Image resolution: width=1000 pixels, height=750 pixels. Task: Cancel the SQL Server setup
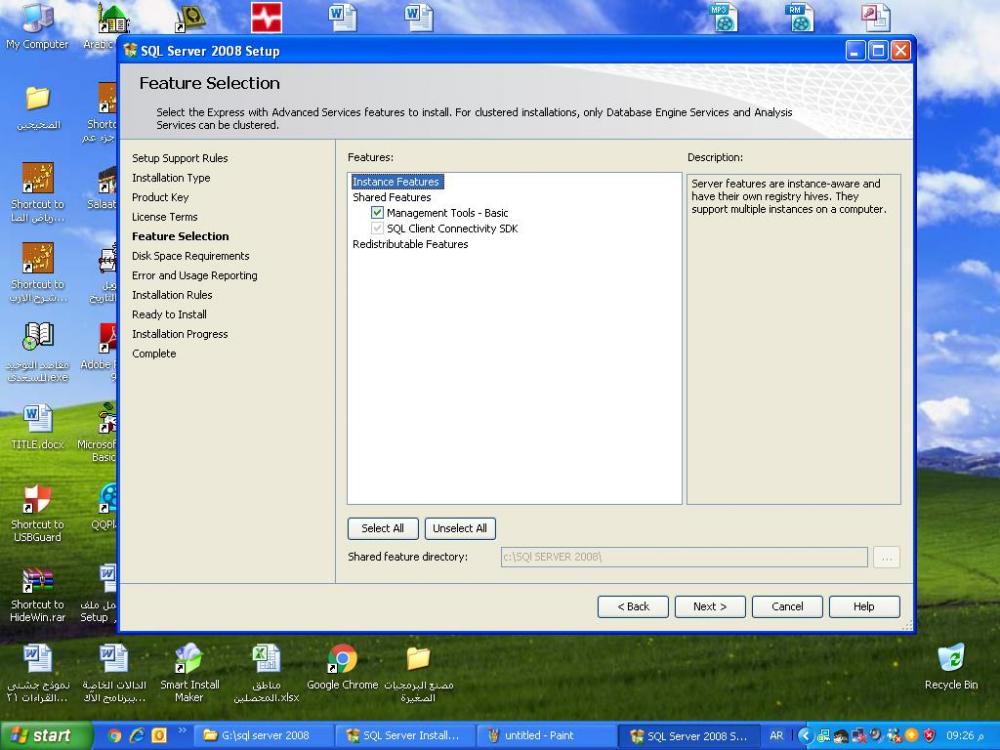click(787, 607)
